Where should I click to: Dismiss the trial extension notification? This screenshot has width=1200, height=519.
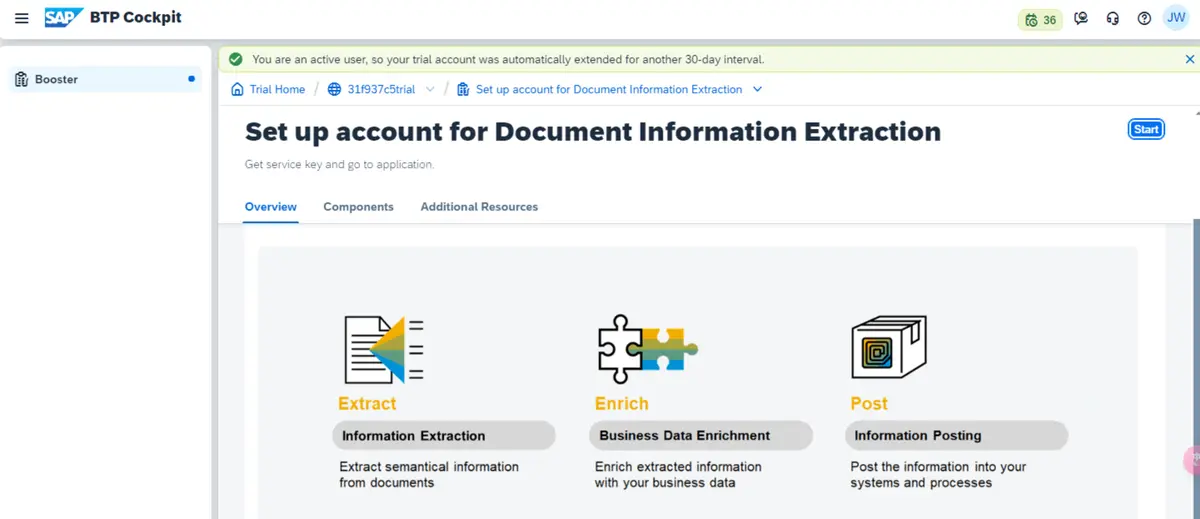click(1189, 59)
